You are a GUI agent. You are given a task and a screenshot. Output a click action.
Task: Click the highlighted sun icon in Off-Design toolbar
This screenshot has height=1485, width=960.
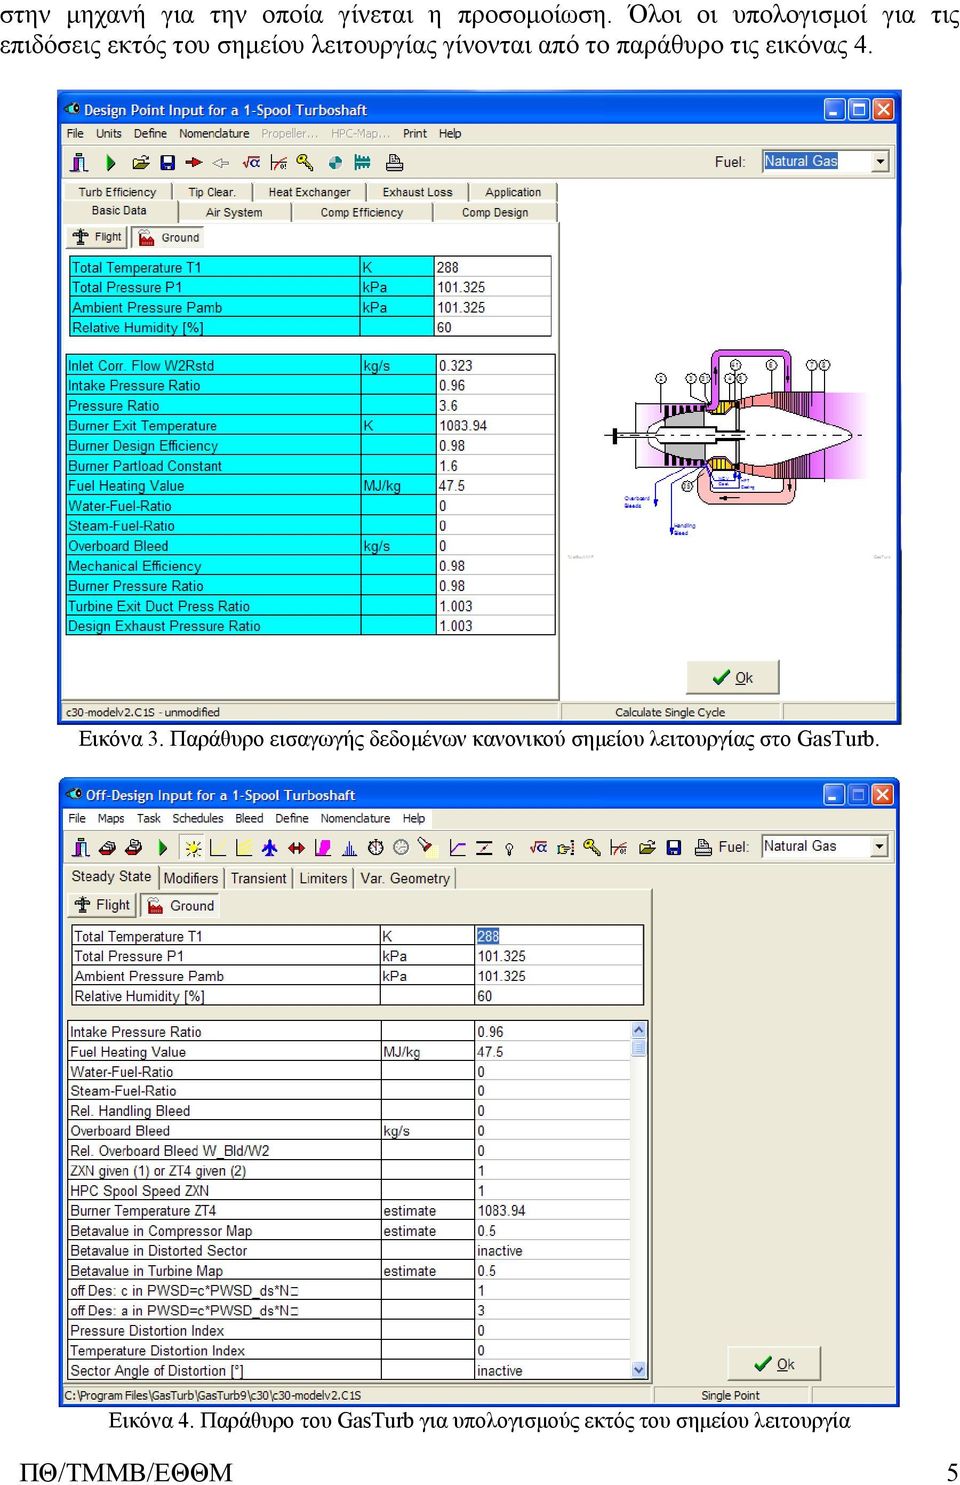pyautogui.click(x=193, y=848)
